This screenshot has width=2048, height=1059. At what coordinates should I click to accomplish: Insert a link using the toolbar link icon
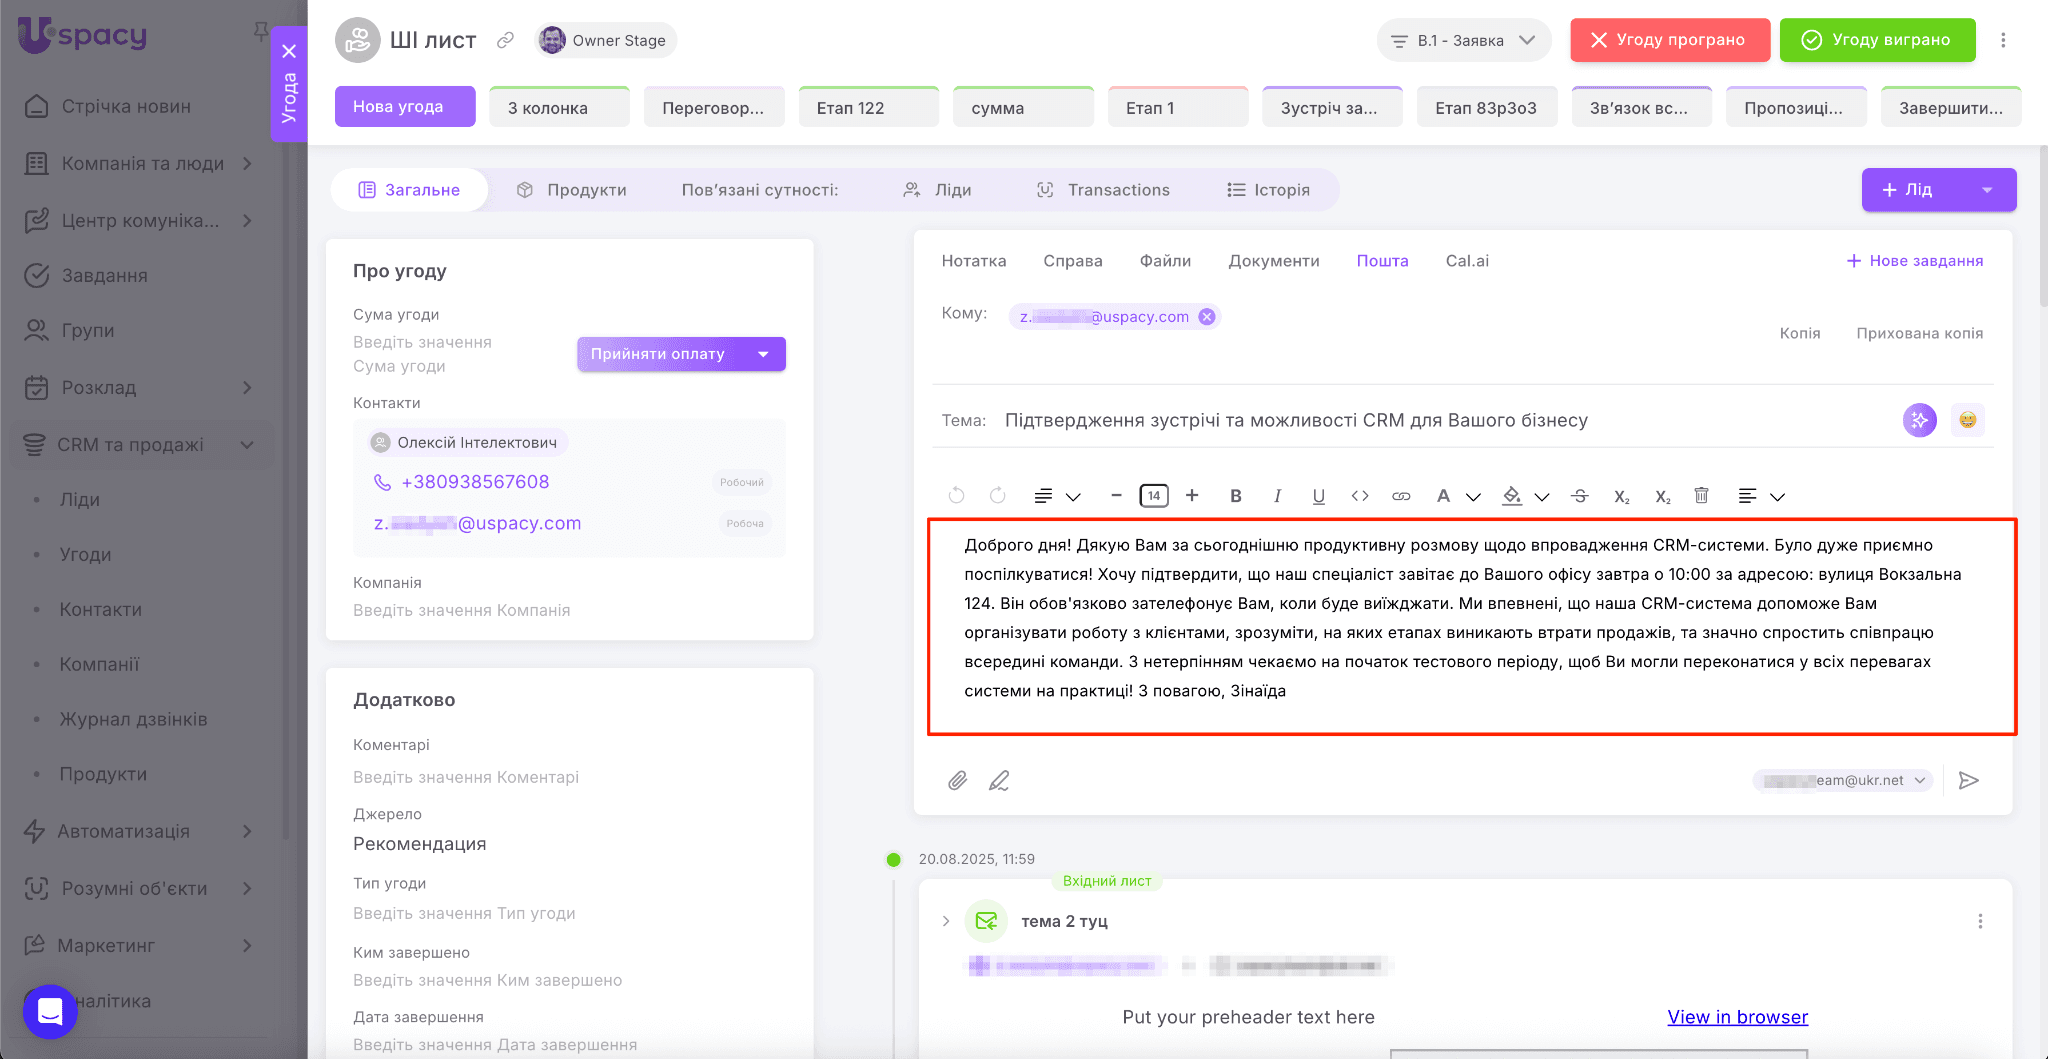coord(1401,496)
